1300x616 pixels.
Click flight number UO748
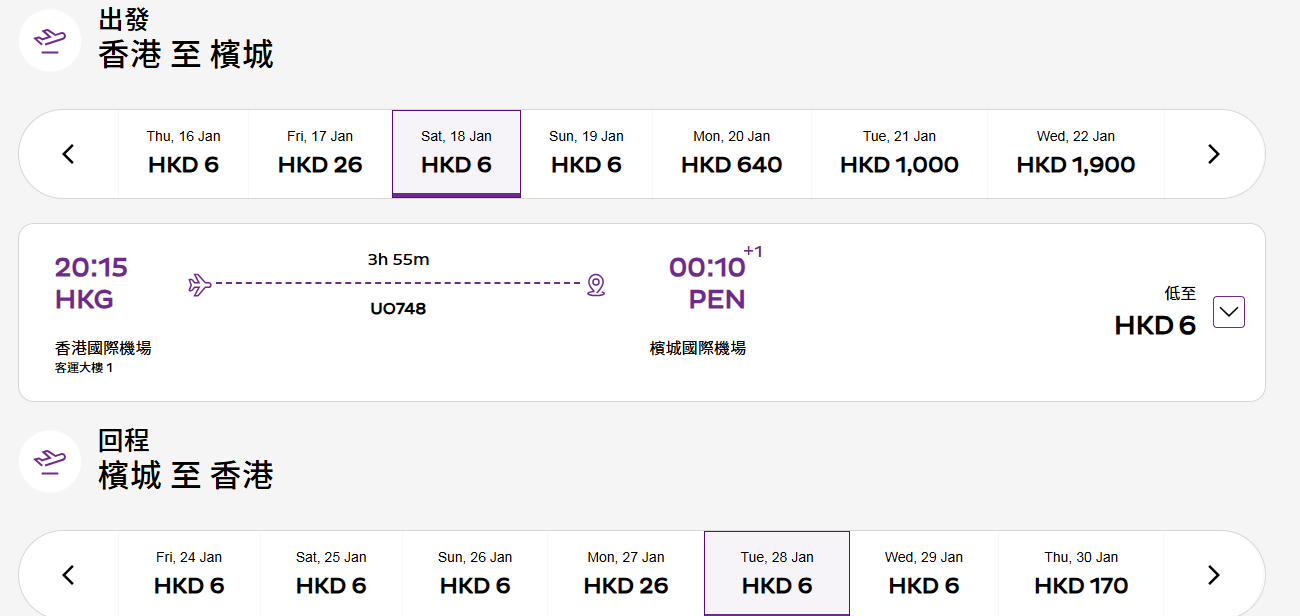[x=398, y=309]
